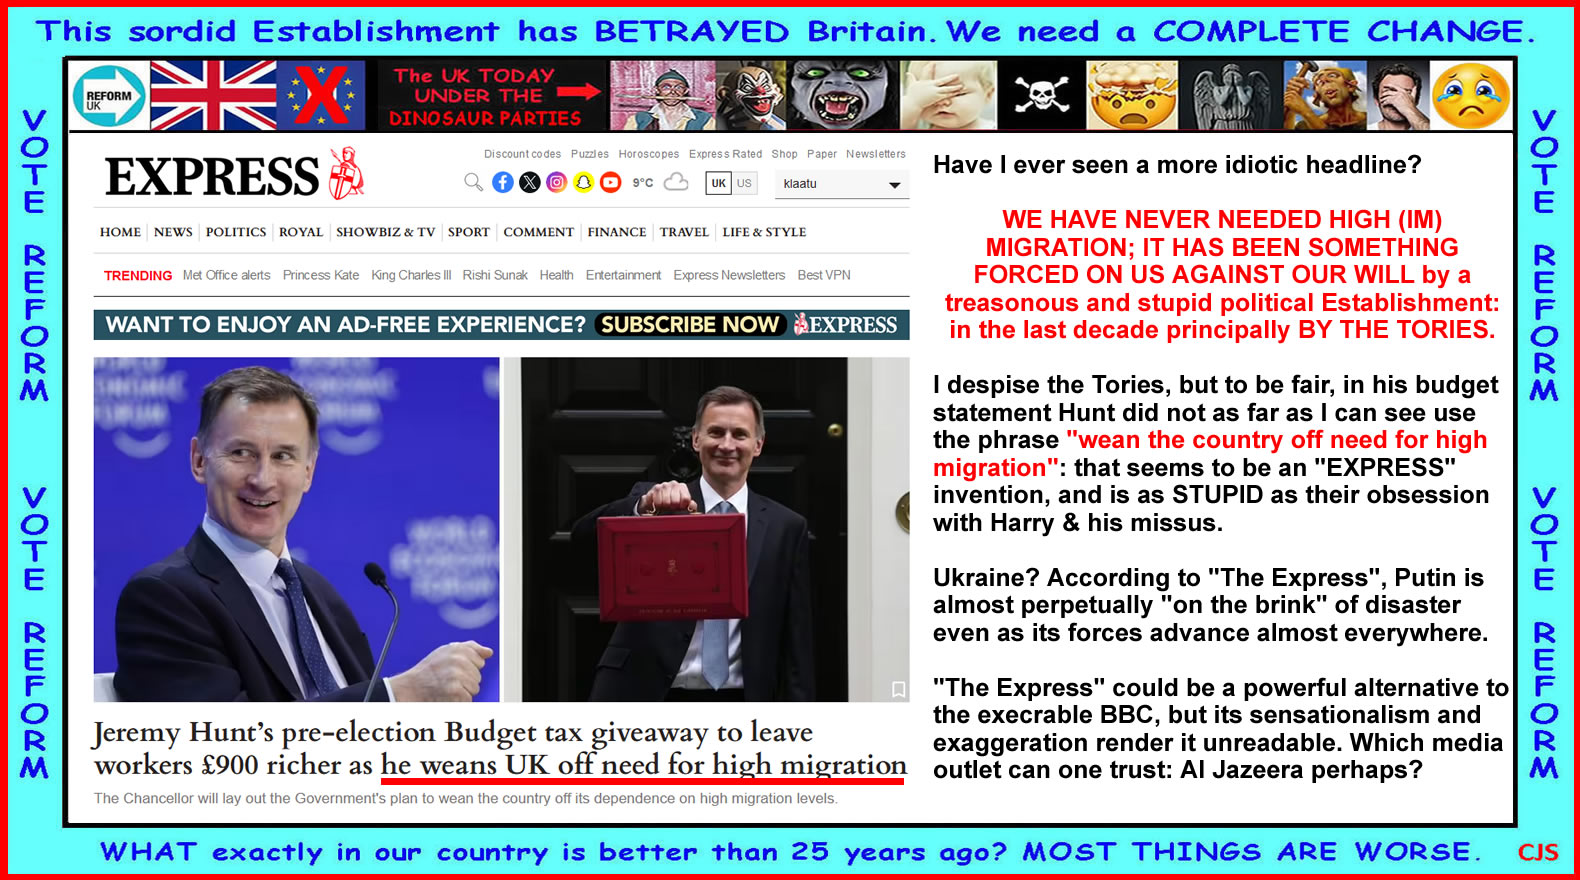Open the Paper link
This screenshot has height=880, width=1580.
822,154
